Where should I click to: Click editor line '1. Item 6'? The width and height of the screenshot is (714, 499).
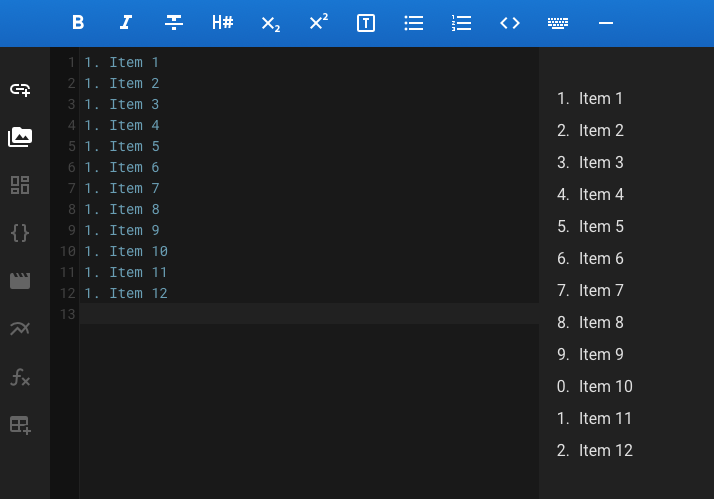(x=122, y=167)
